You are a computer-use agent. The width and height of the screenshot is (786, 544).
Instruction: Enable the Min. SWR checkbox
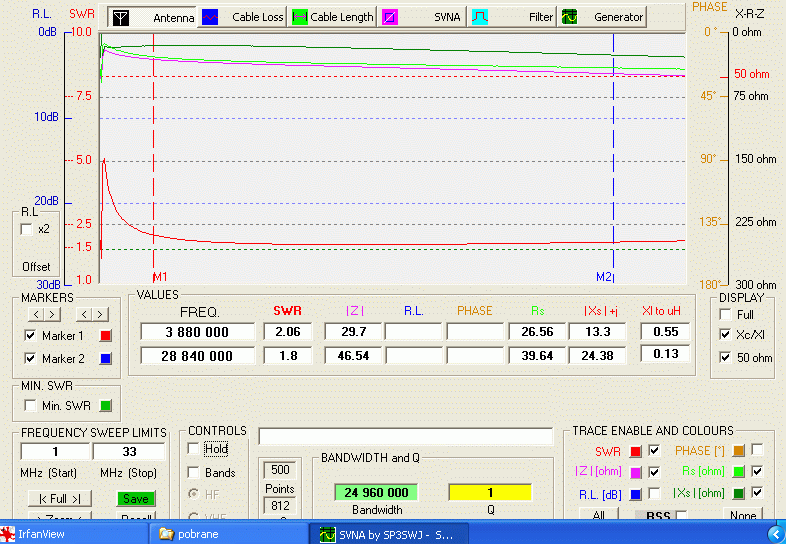pyautogui.click(x=28, y=405)
